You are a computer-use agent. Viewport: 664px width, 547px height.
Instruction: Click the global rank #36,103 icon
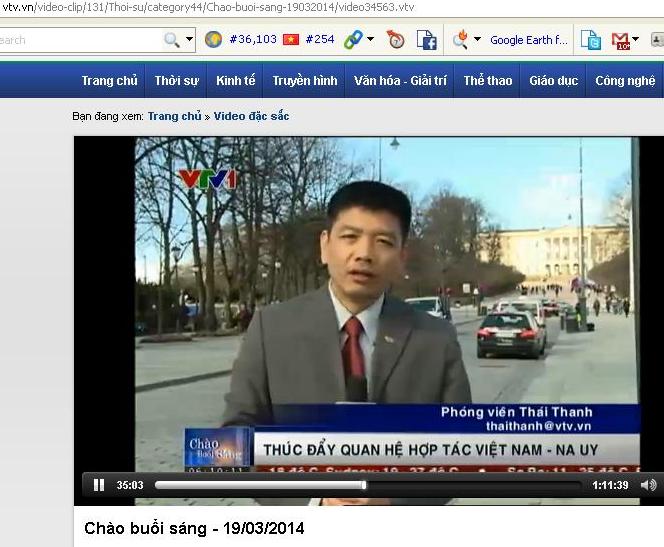214,40
